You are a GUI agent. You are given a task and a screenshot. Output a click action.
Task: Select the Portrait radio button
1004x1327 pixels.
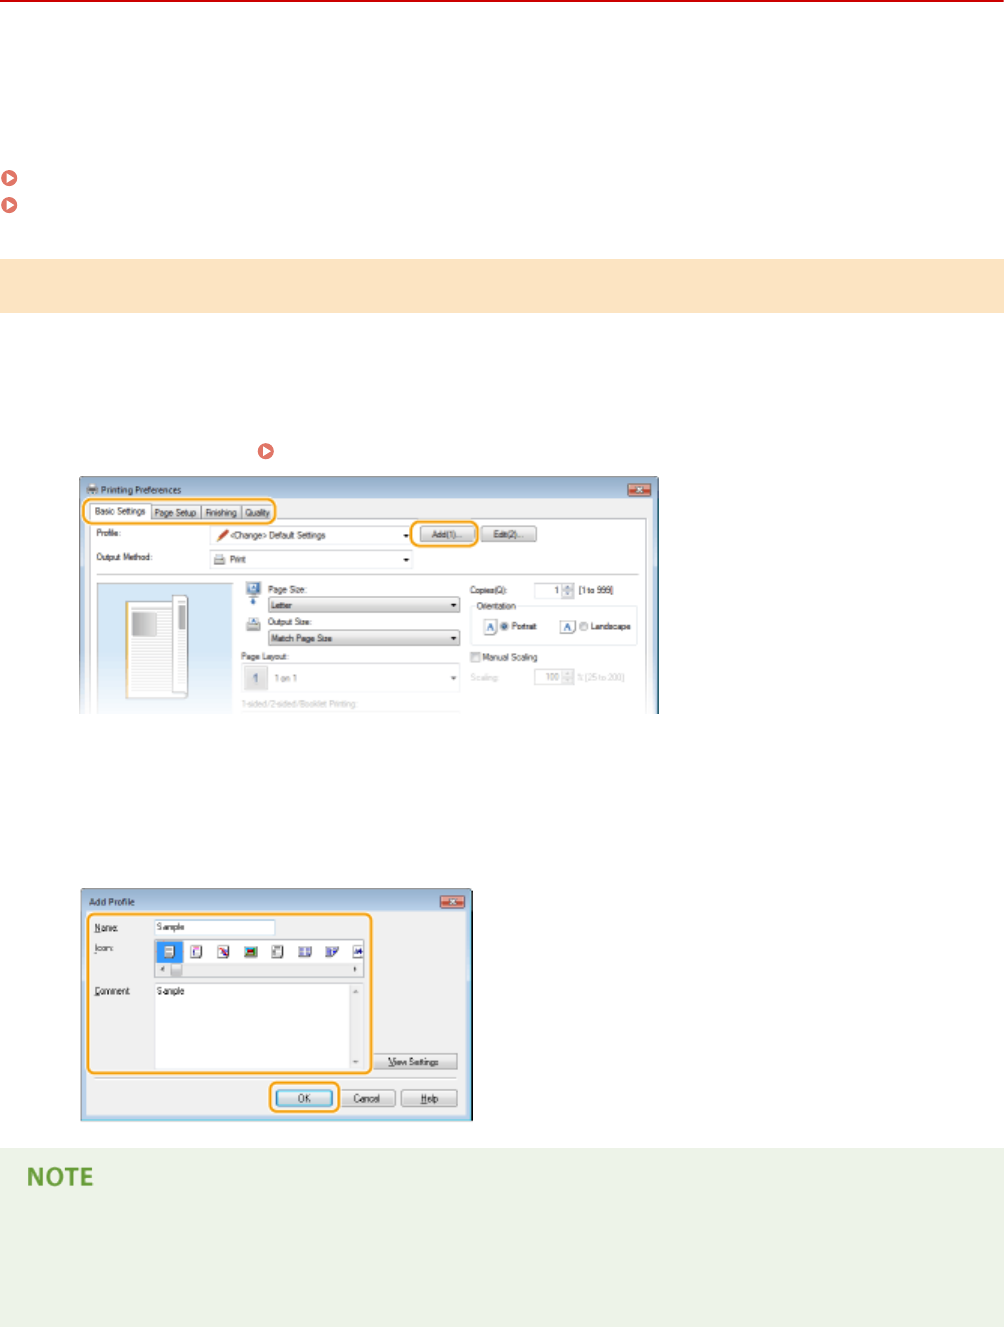pyautogui.click(x=504, y=627)
